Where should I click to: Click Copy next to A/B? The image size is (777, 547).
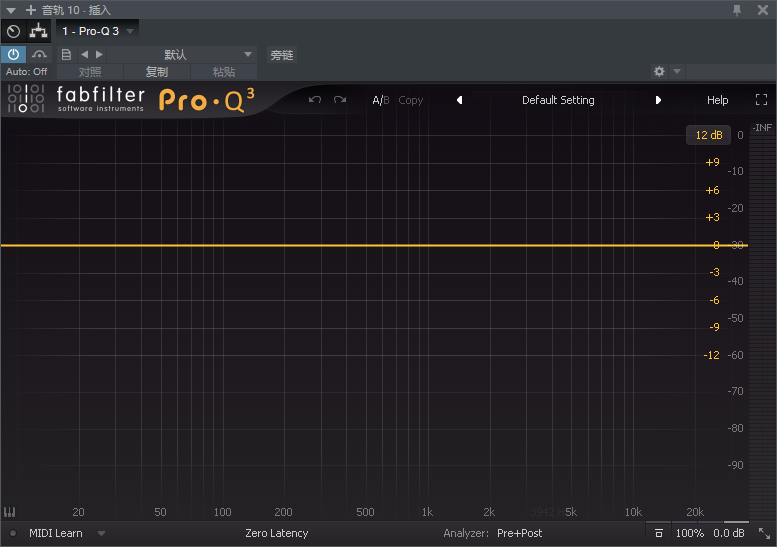coord(410,100)
